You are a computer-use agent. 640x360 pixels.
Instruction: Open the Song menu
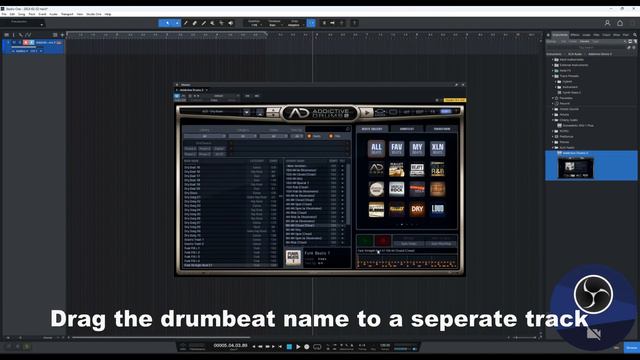point(21,14)
